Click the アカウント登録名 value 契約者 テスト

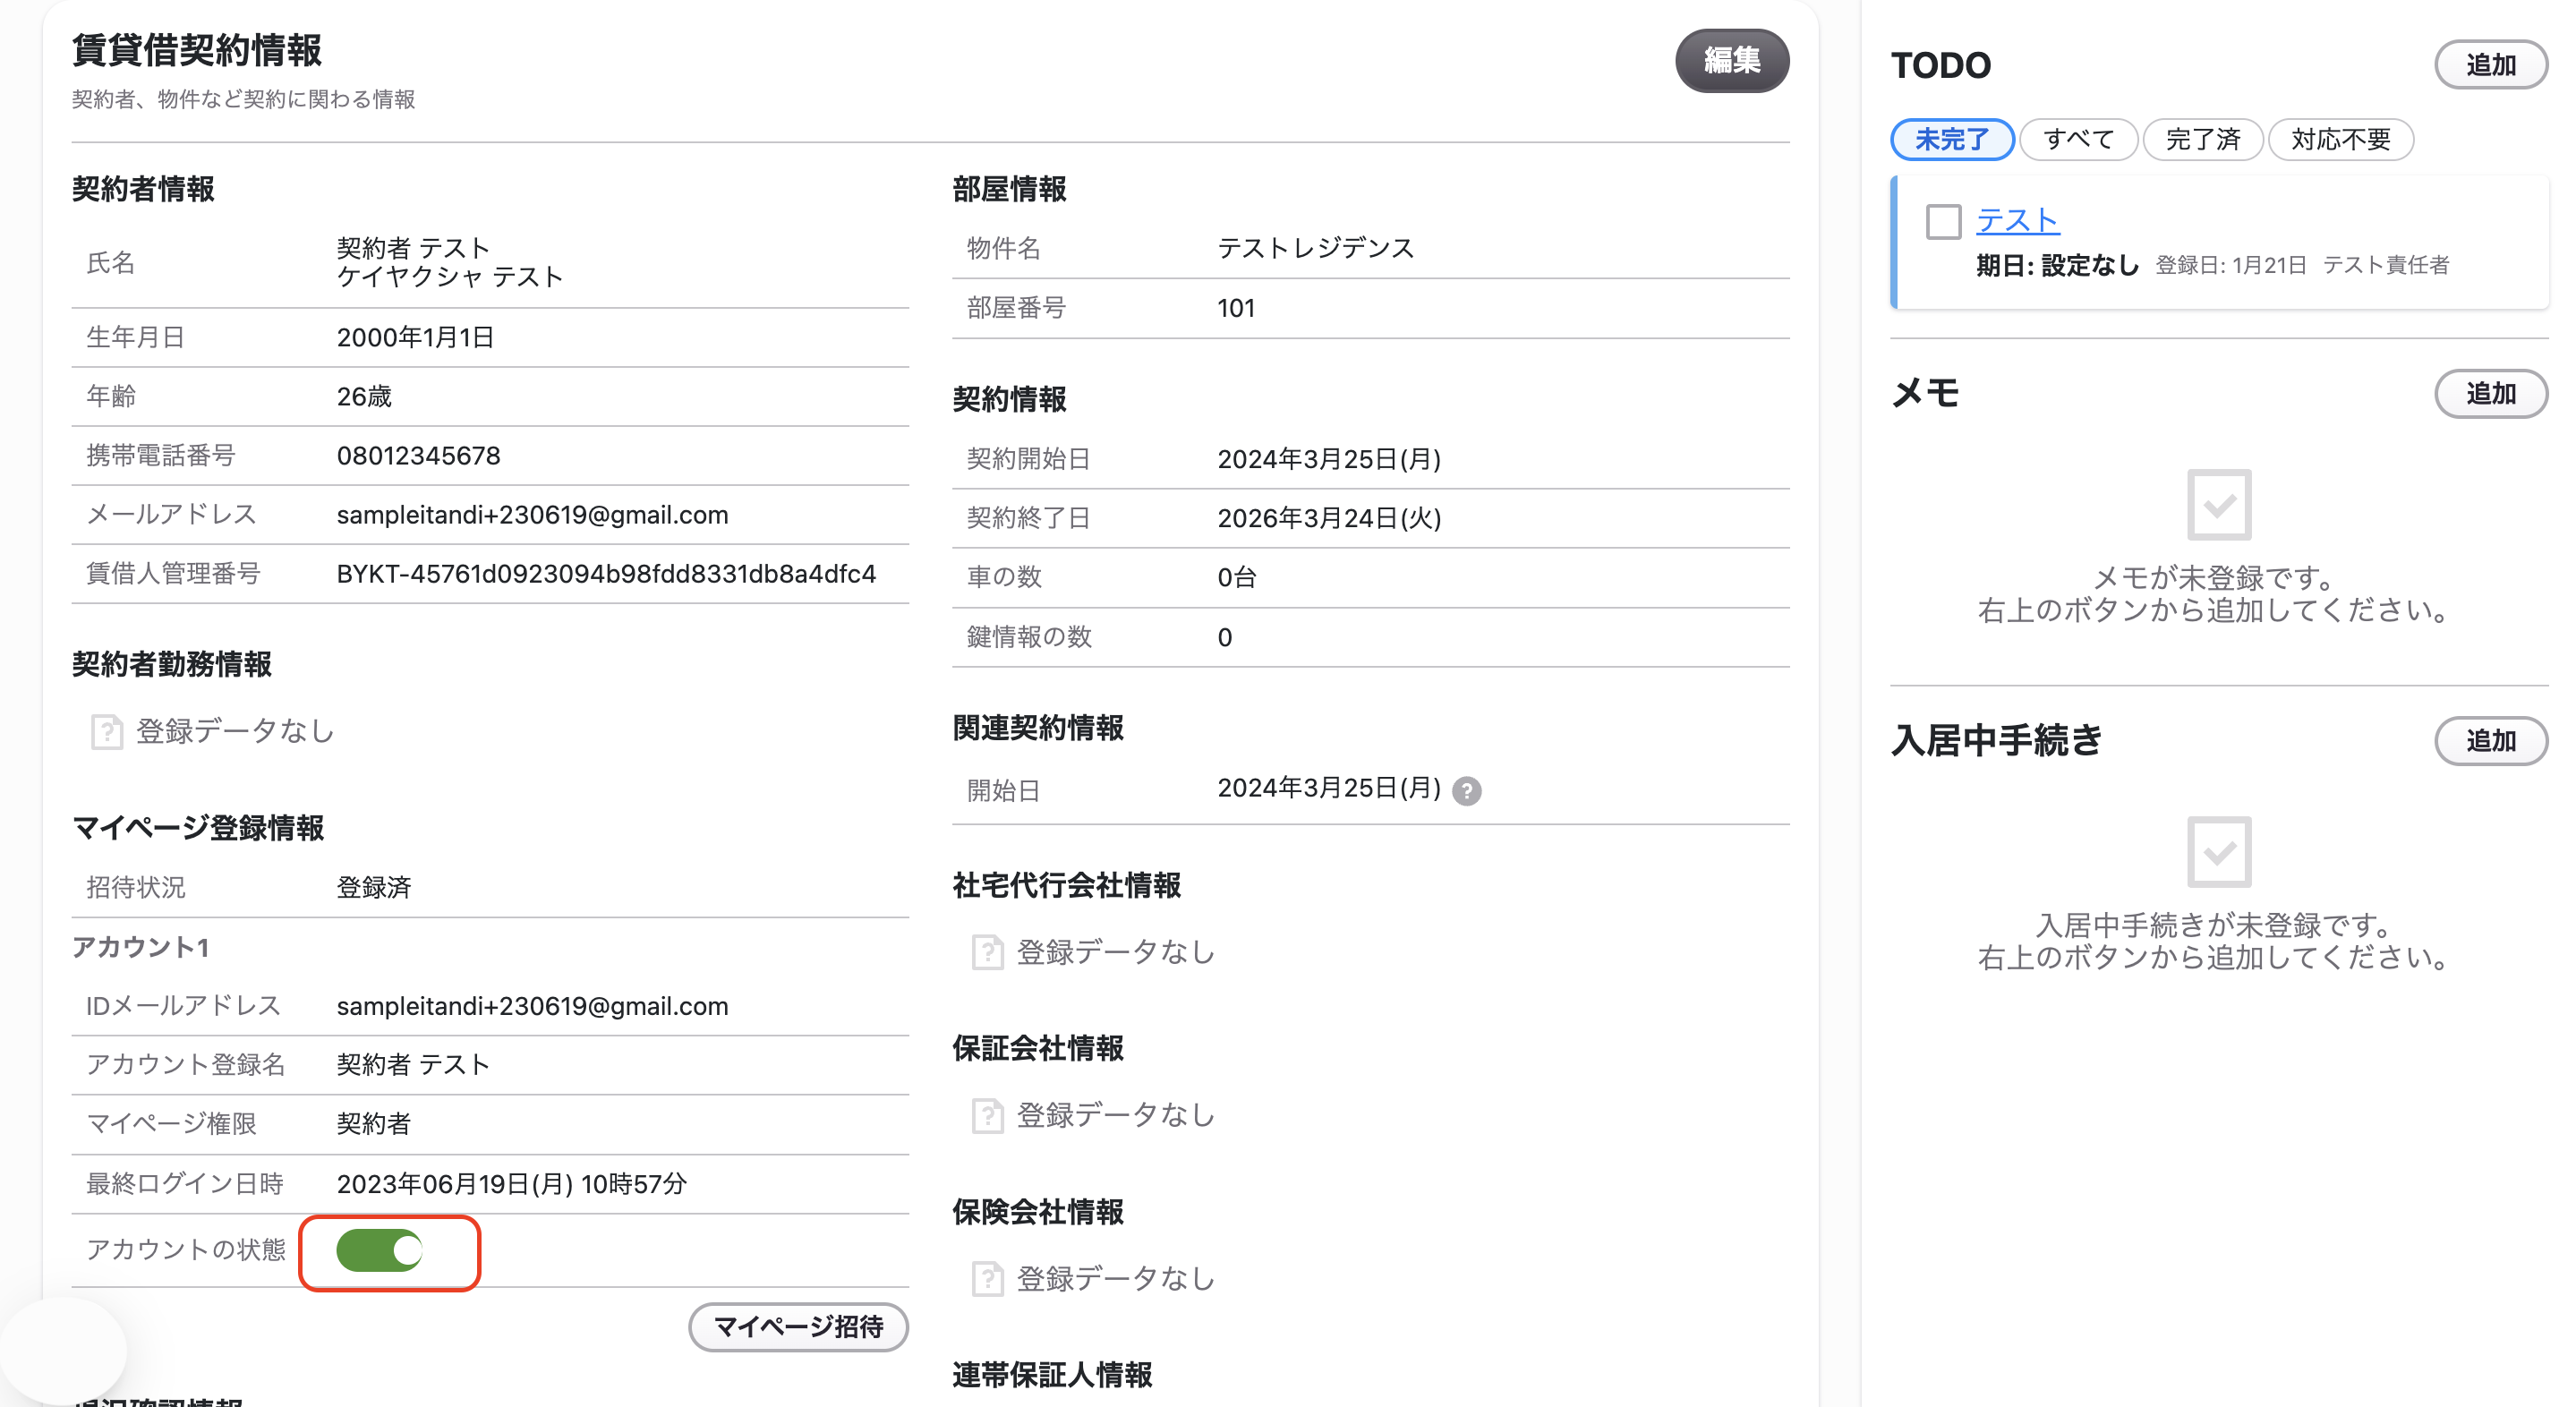point(413,1065)
